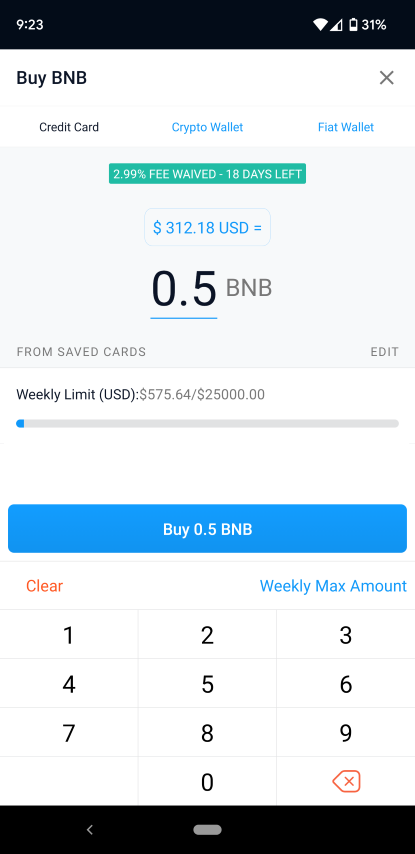Select Weekly Max Amount

point(333,585)
